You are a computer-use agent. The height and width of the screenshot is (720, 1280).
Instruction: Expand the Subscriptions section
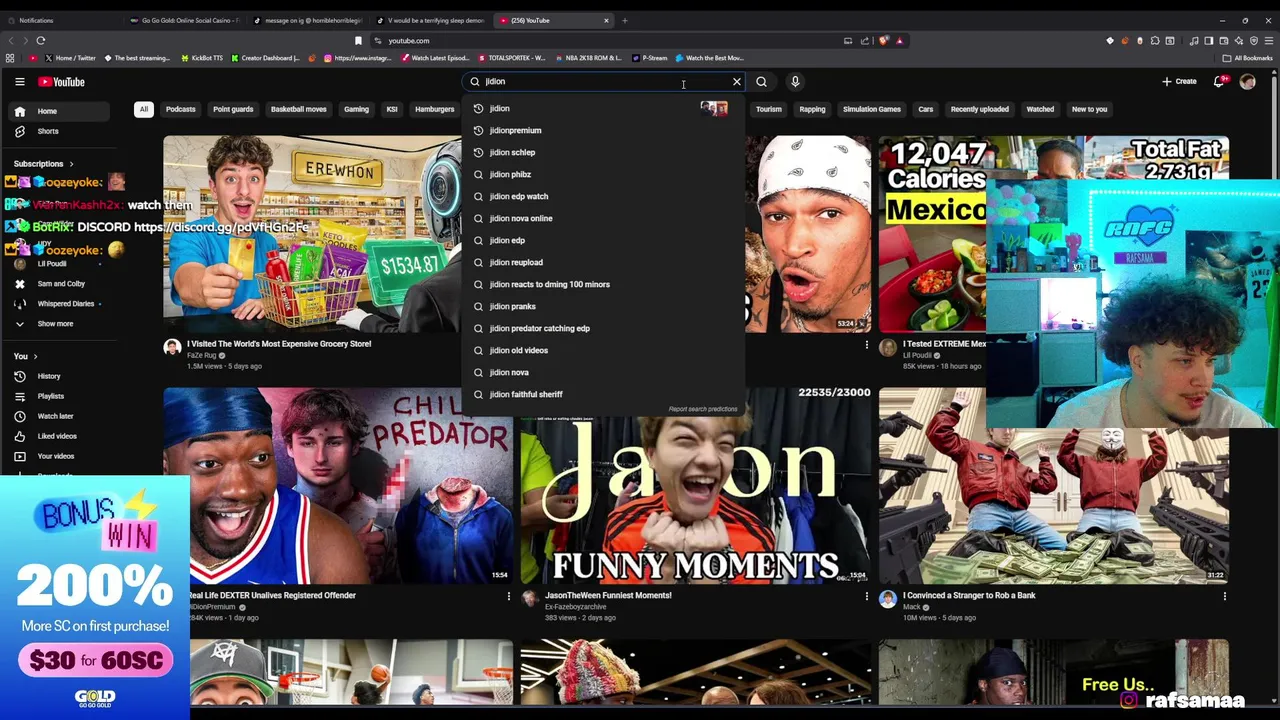point(43,163)
